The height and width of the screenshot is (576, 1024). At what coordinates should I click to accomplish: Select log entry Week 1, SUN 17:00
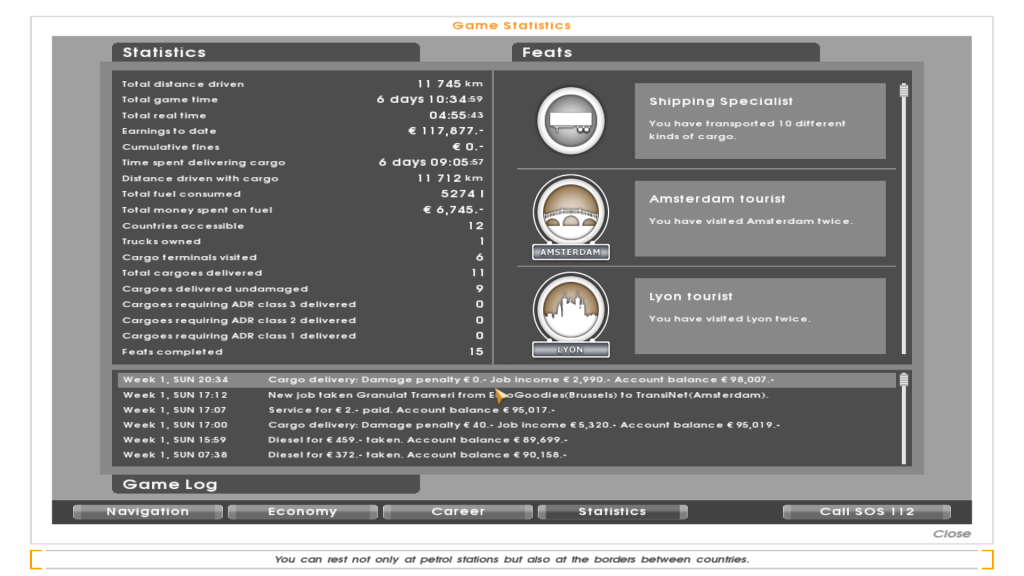pos(507,425)
